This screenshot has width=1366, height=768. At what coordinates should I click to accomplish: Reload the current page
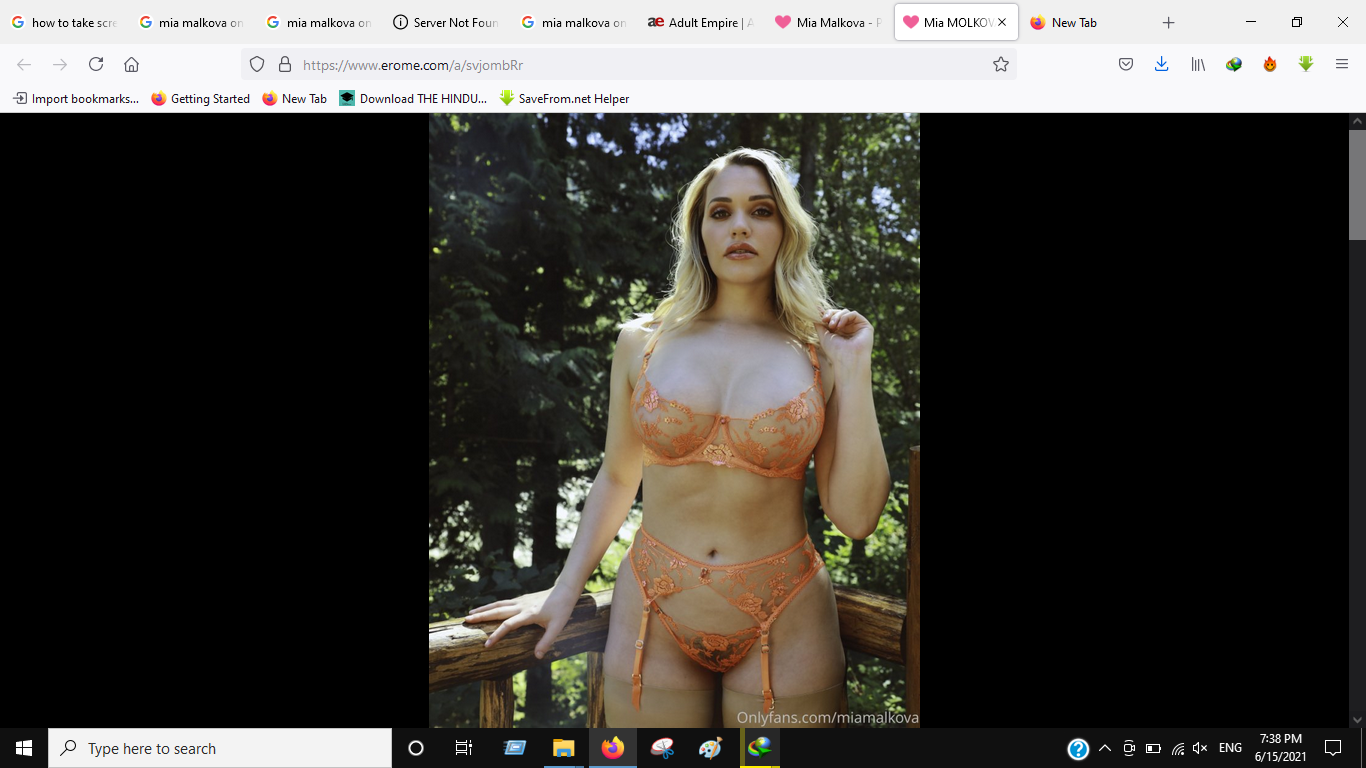[x=96, y=64]
